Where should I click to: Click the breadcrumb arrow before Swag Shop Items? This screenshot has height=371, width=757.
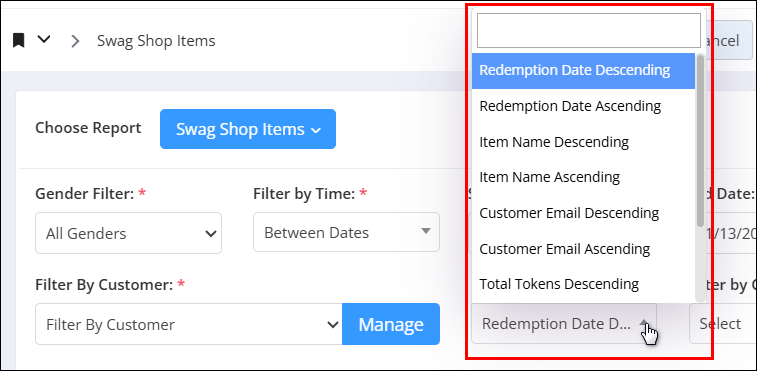tap(75, 41)
